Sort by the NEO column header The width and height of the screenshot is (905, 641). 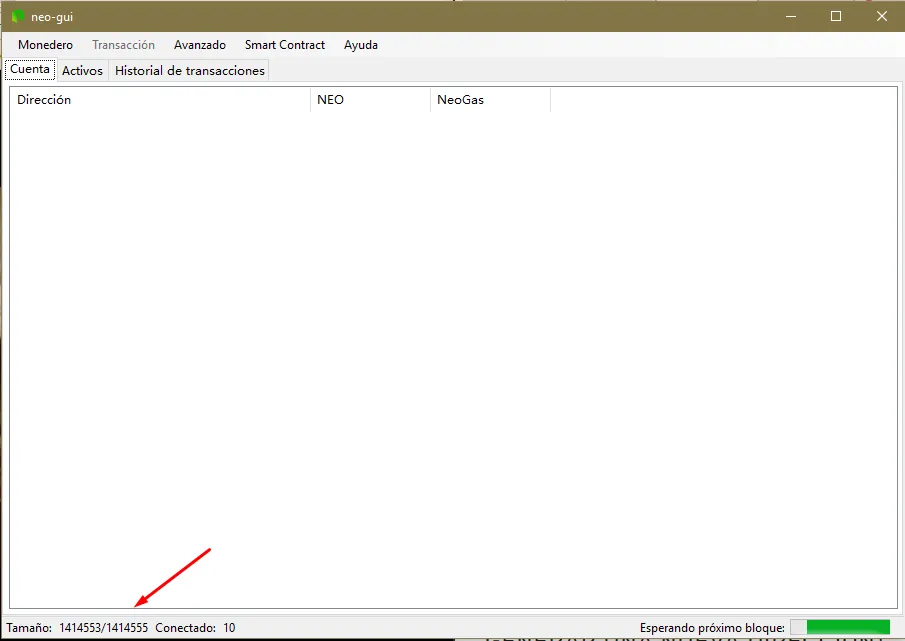coord(370,100)
